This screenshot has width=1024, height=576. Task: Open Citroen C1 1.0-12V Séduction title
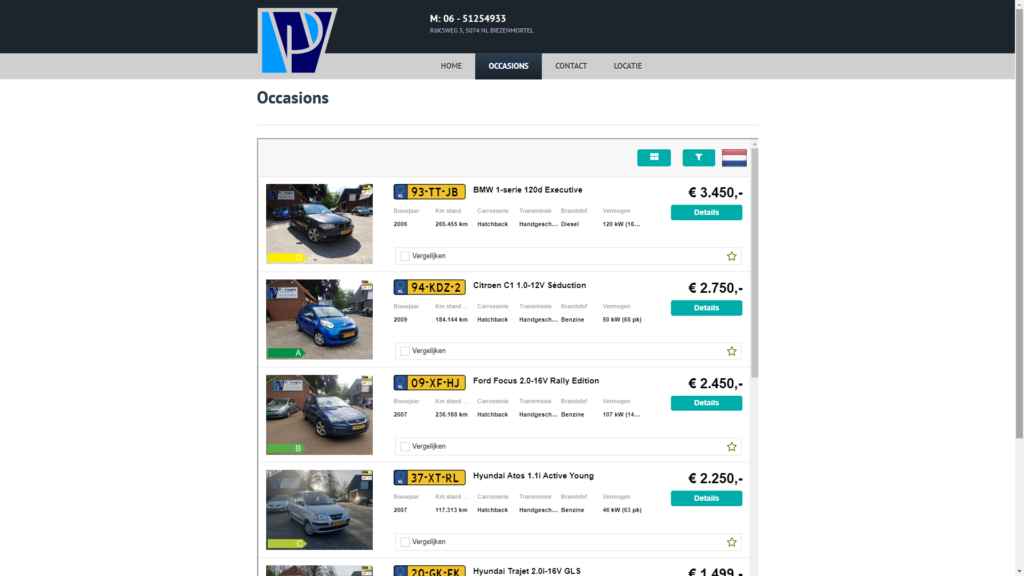[x=530, y=285]
